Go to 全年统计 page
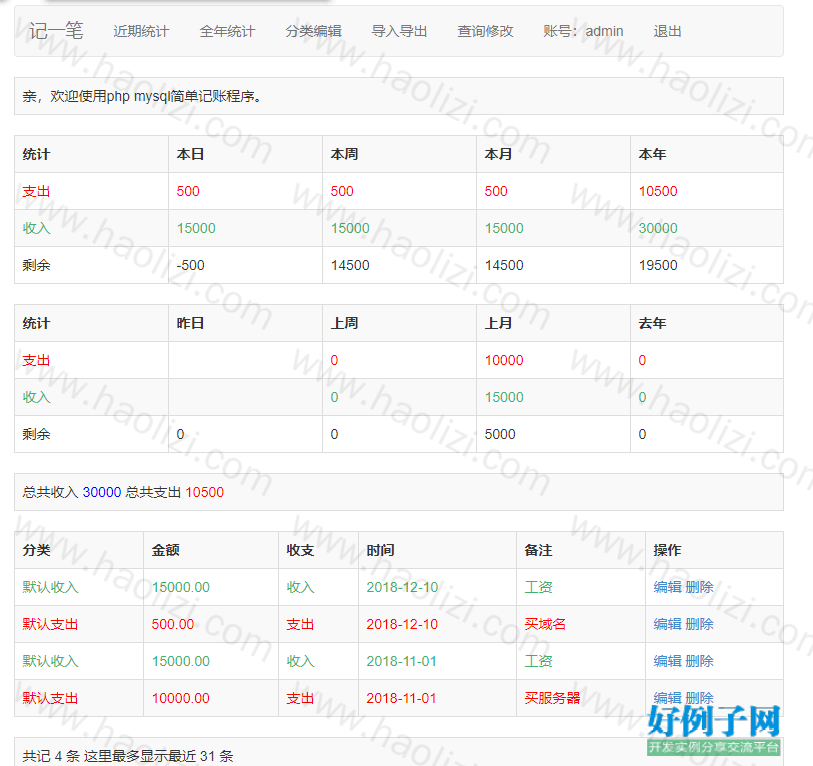The height and width of the screenshot is (766, 813). click(x=227, y=31)
